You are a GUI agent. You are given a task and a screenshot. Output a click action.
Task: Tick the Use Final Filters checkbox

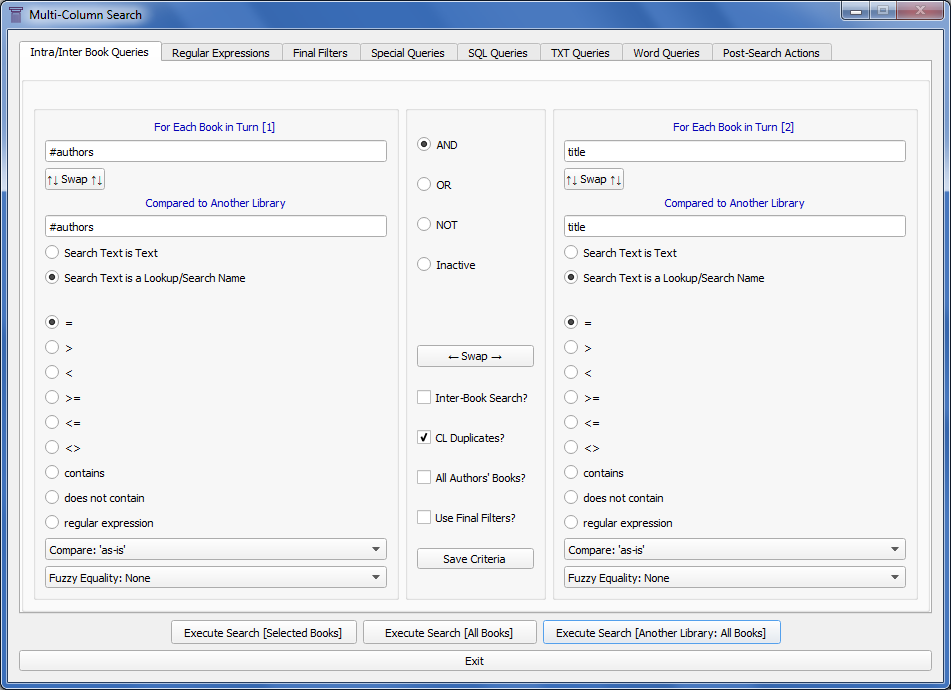(x=424, y=518)
